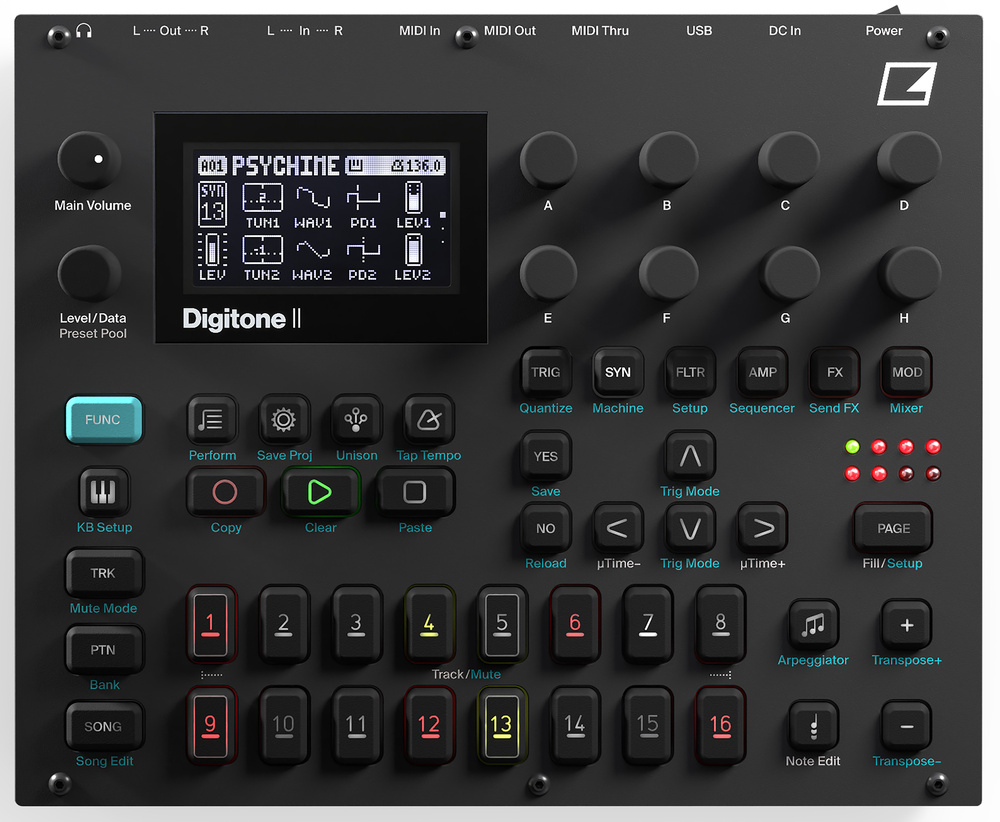Toggle step trig key 16
This screenshot has height=822, width=1000.
(x=720, y=726)
